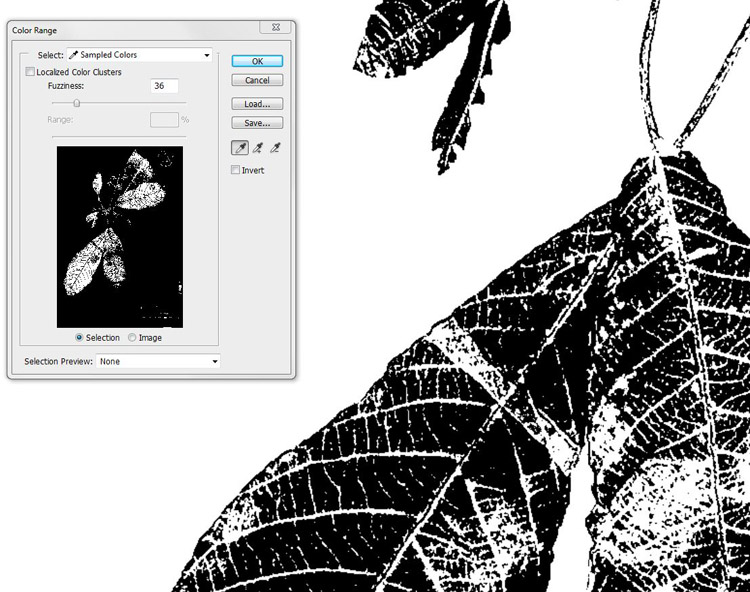Screen dimensions: 750x592
Task: Click the disabled Range percentage field
Action: coord(164,120)
